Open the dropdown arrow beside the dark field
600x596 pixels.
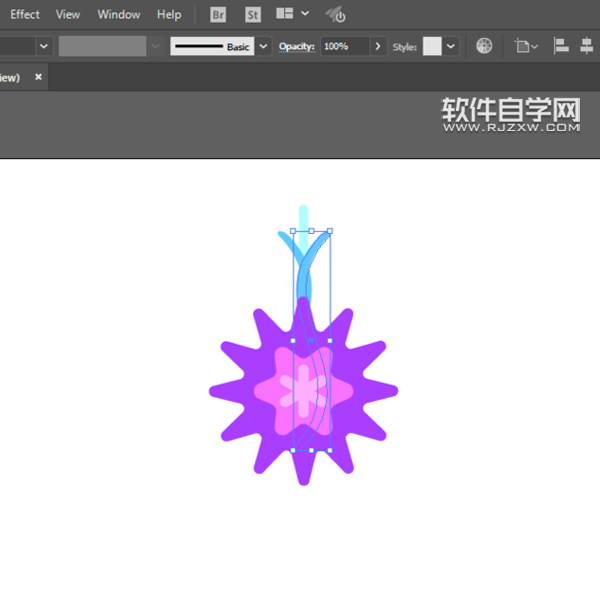coord(44,46)
